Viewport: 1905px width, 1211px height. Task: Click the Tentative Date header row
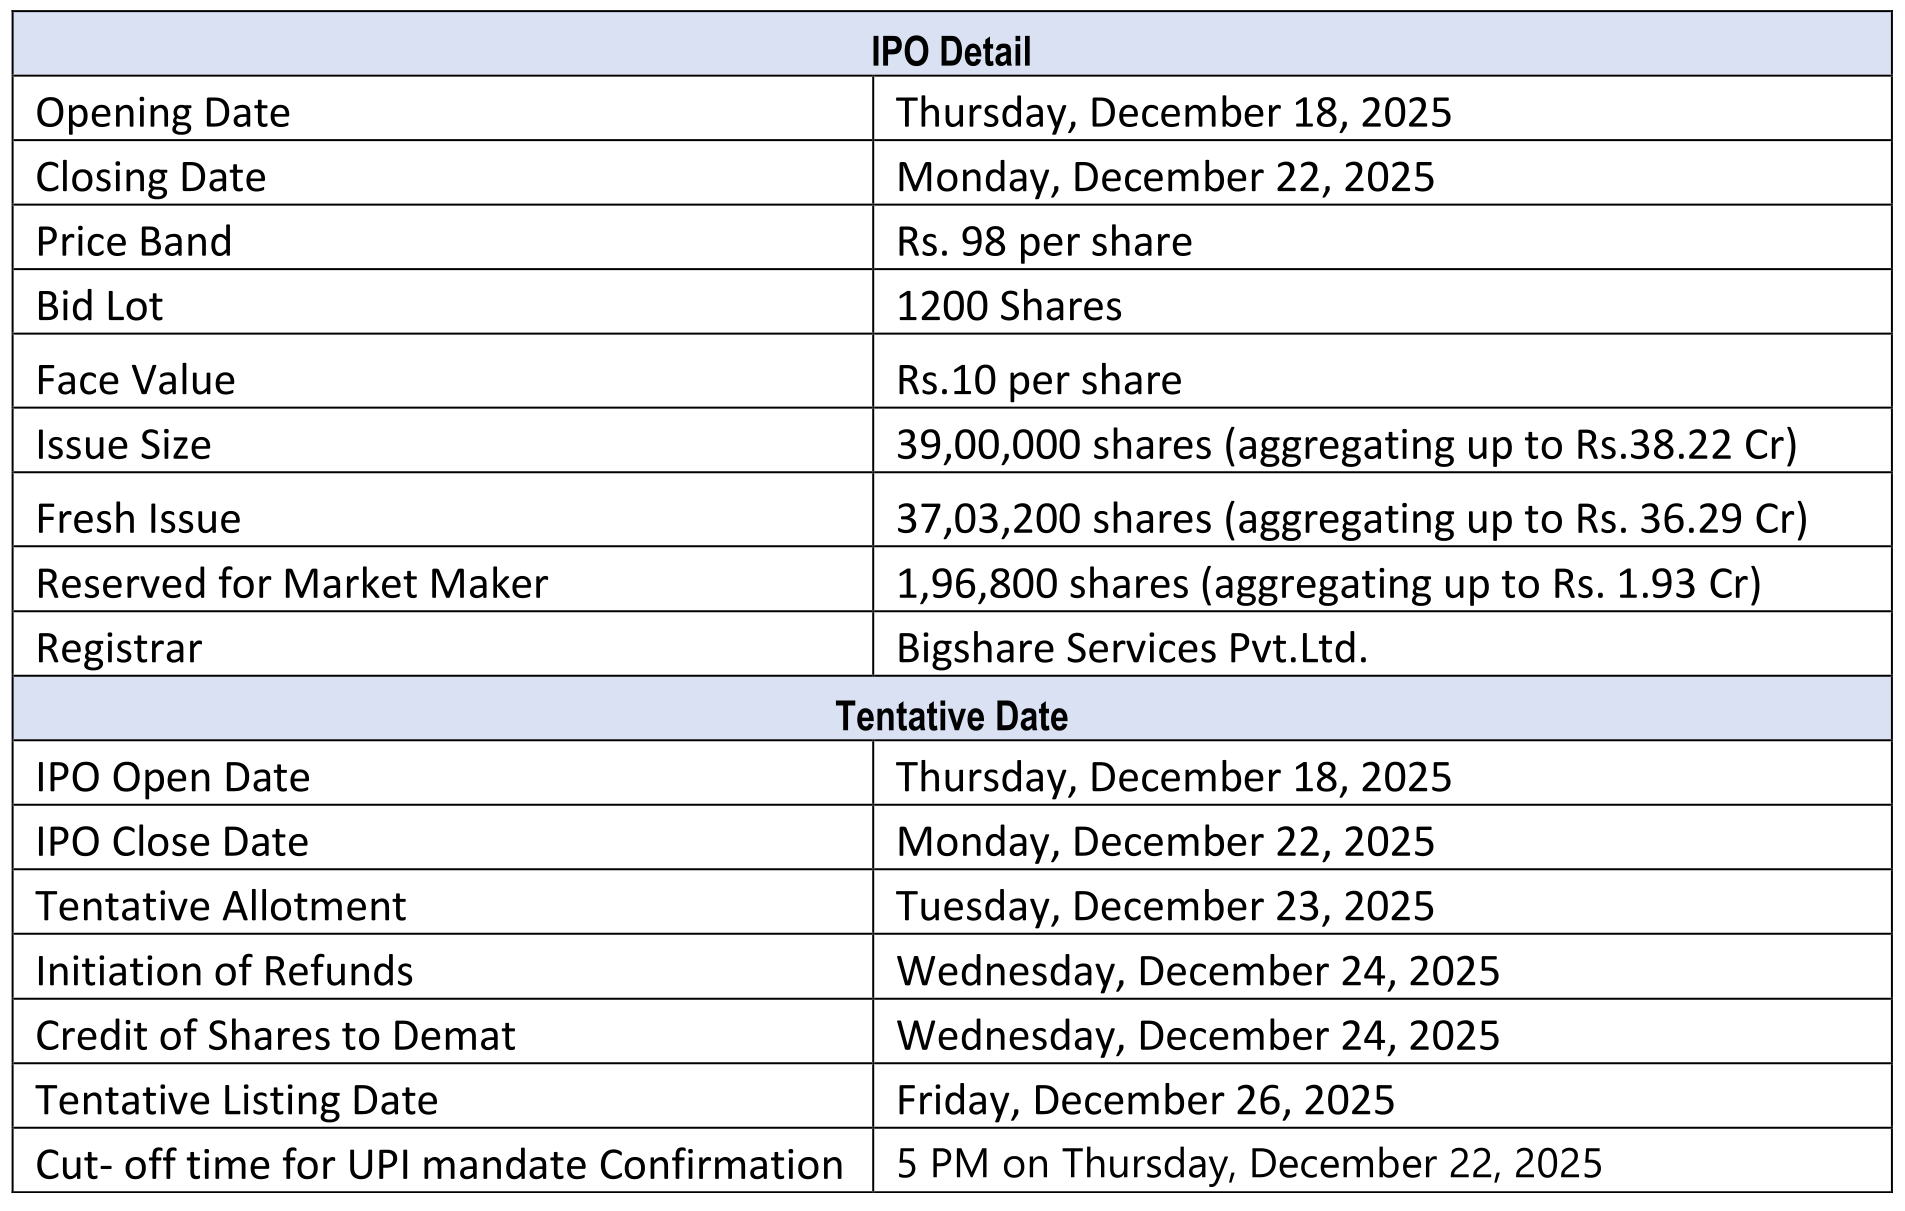[x=951, y=716]
